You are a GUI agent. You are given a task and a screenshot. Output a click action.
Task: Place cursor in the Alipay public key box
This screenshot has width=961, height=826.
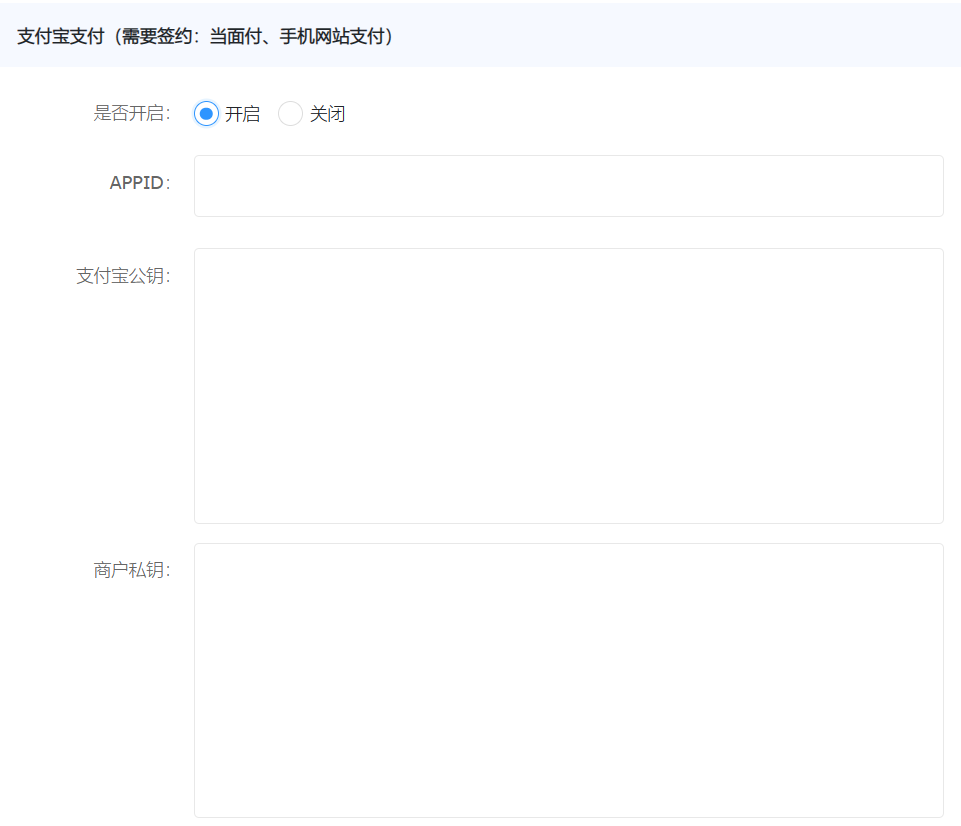click(568, 385)
